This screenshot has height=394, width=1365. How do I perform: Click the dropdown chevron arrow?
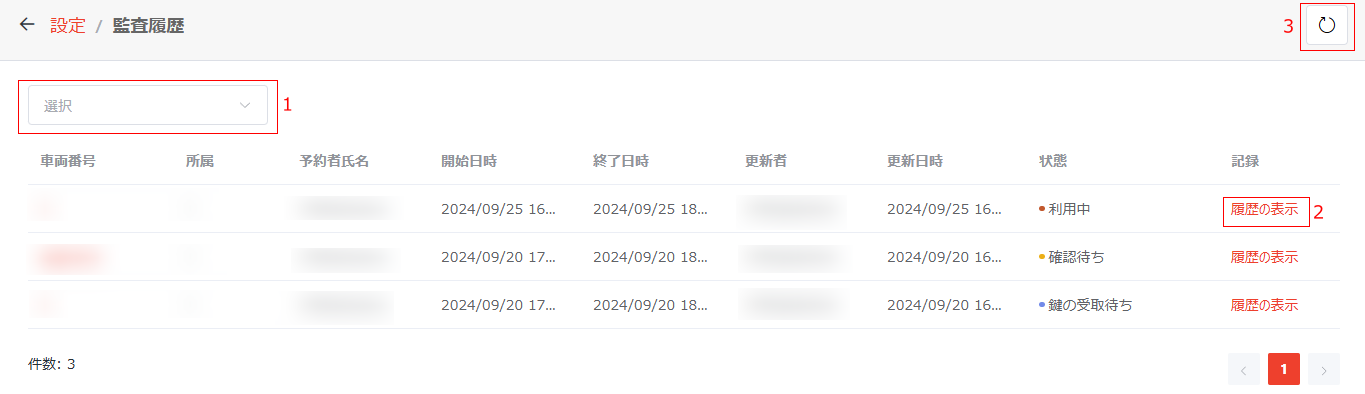point(245,105)
